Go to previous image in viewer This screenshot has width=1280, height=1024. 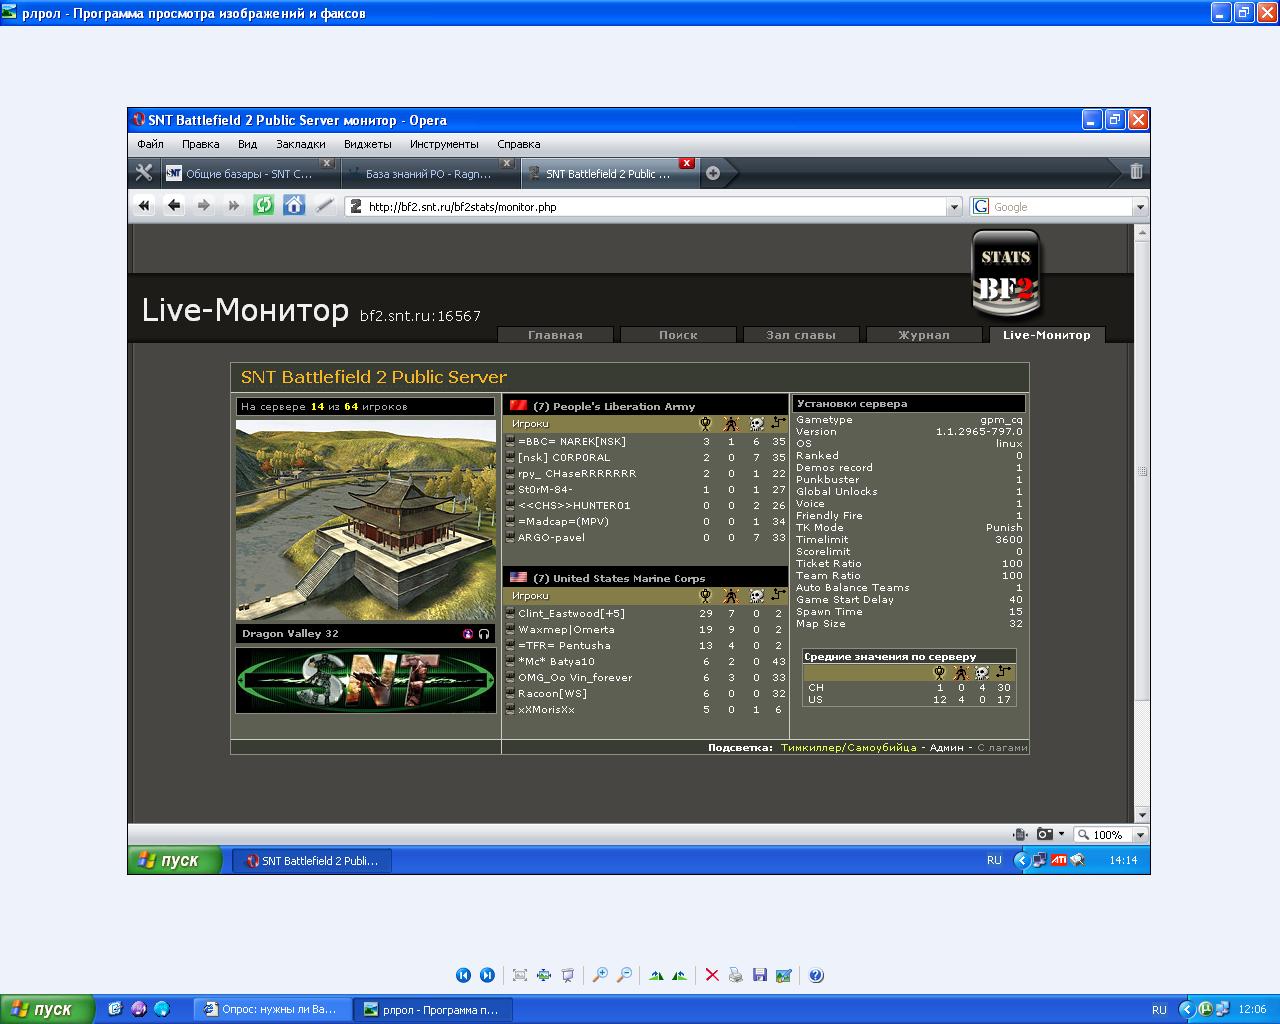(x=463, y=975)
